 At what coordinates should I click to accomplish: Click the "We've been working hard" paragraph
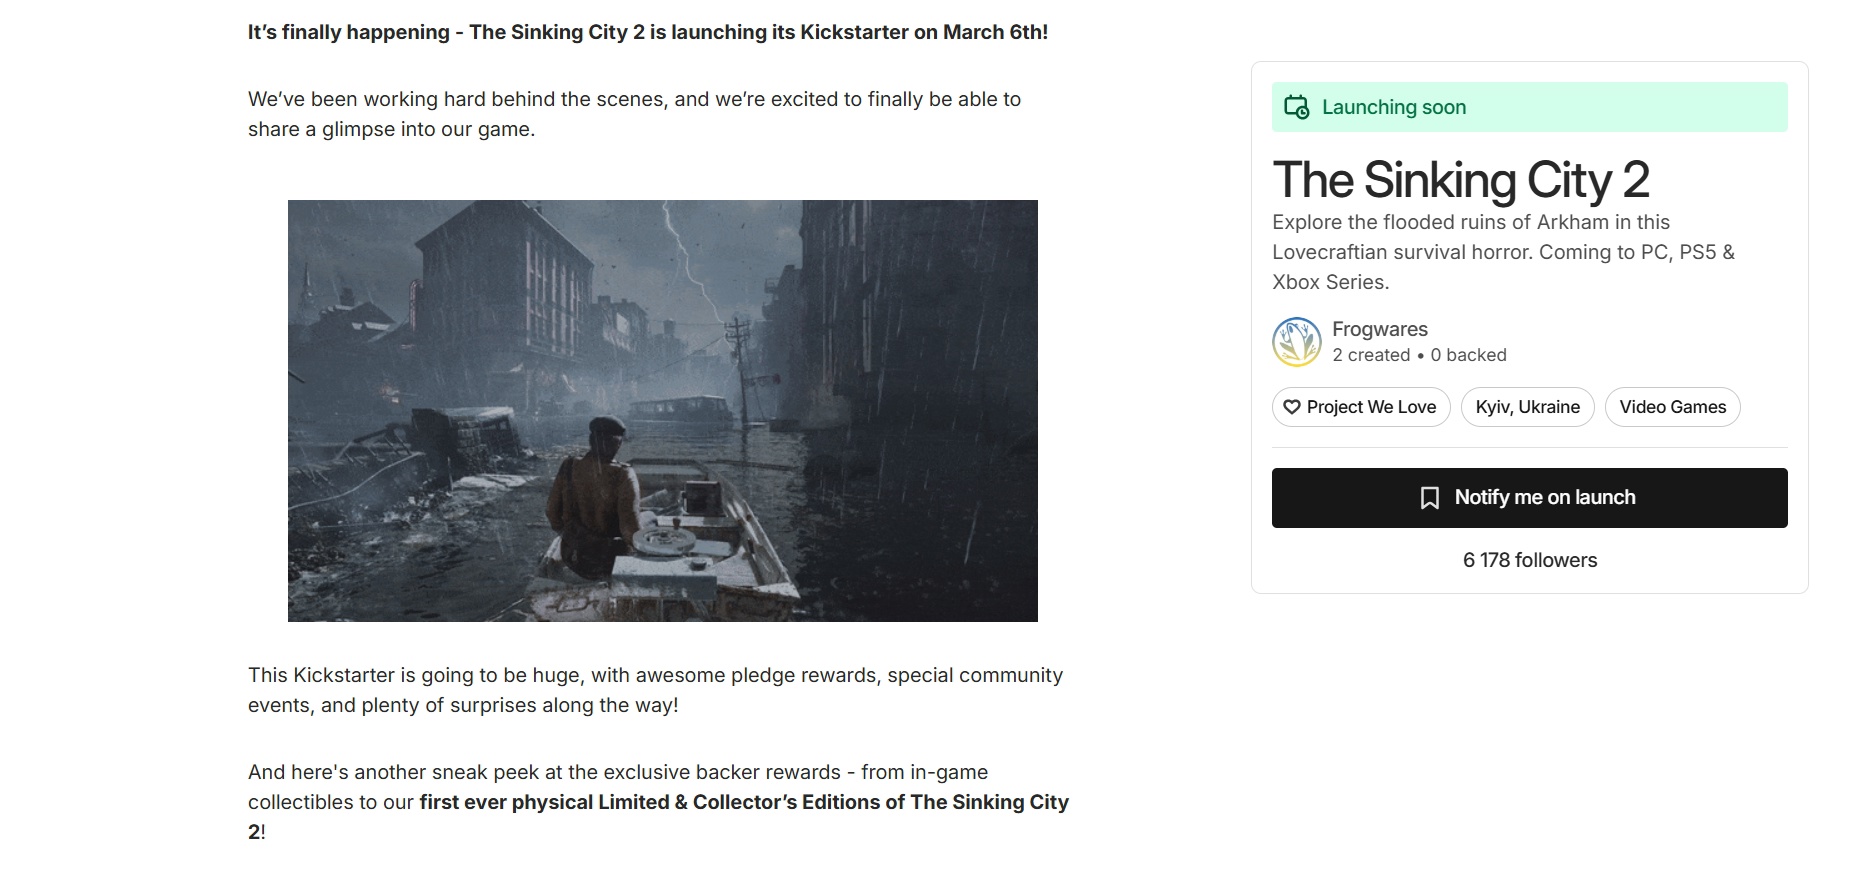pos(634,114)
